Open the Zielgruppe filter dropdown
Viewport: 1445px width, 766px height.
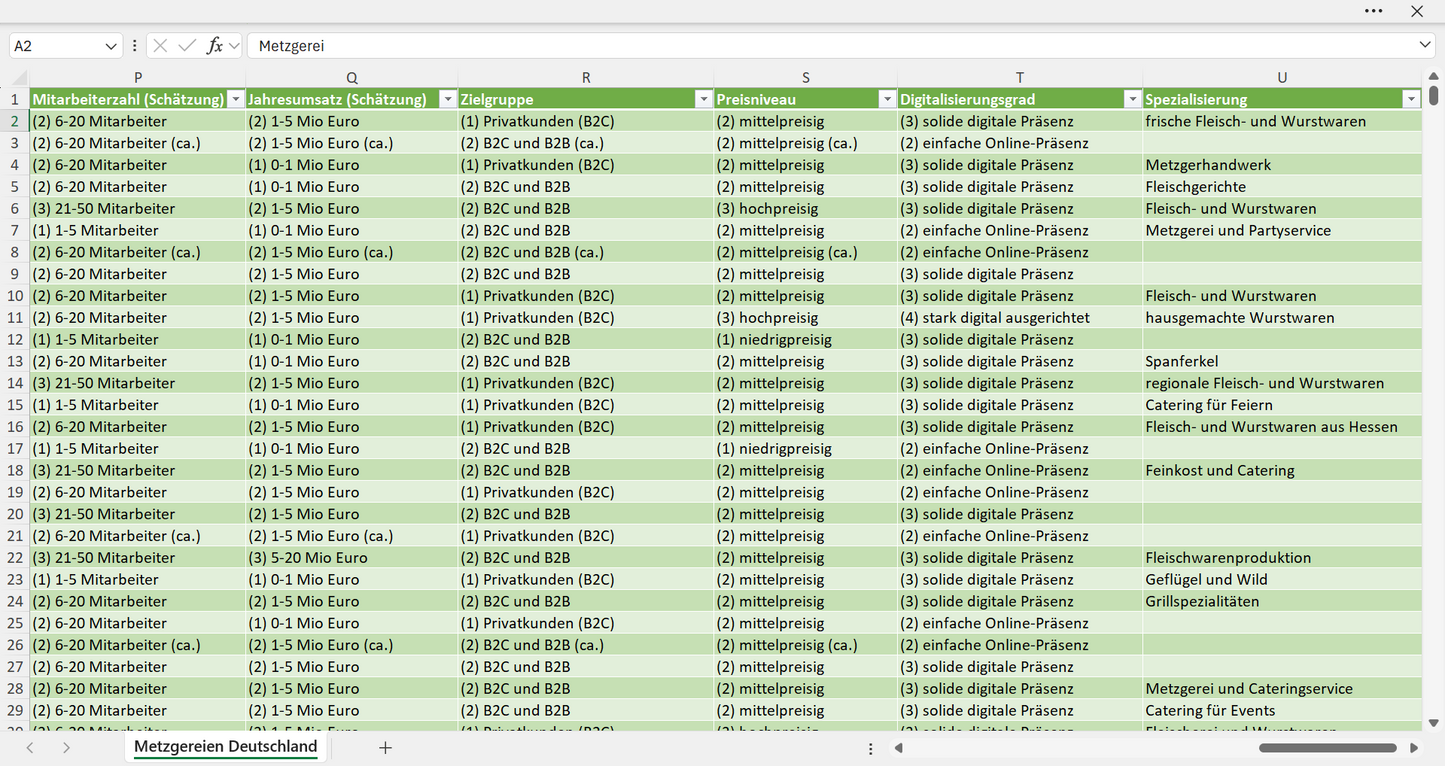703,99
